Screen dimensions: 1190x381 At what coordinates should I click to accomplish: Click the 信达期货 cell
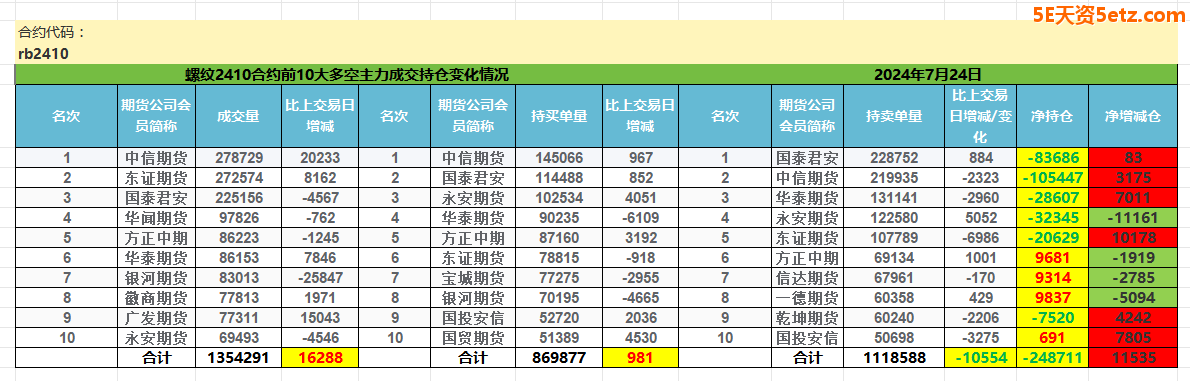(x=807, y=277)
